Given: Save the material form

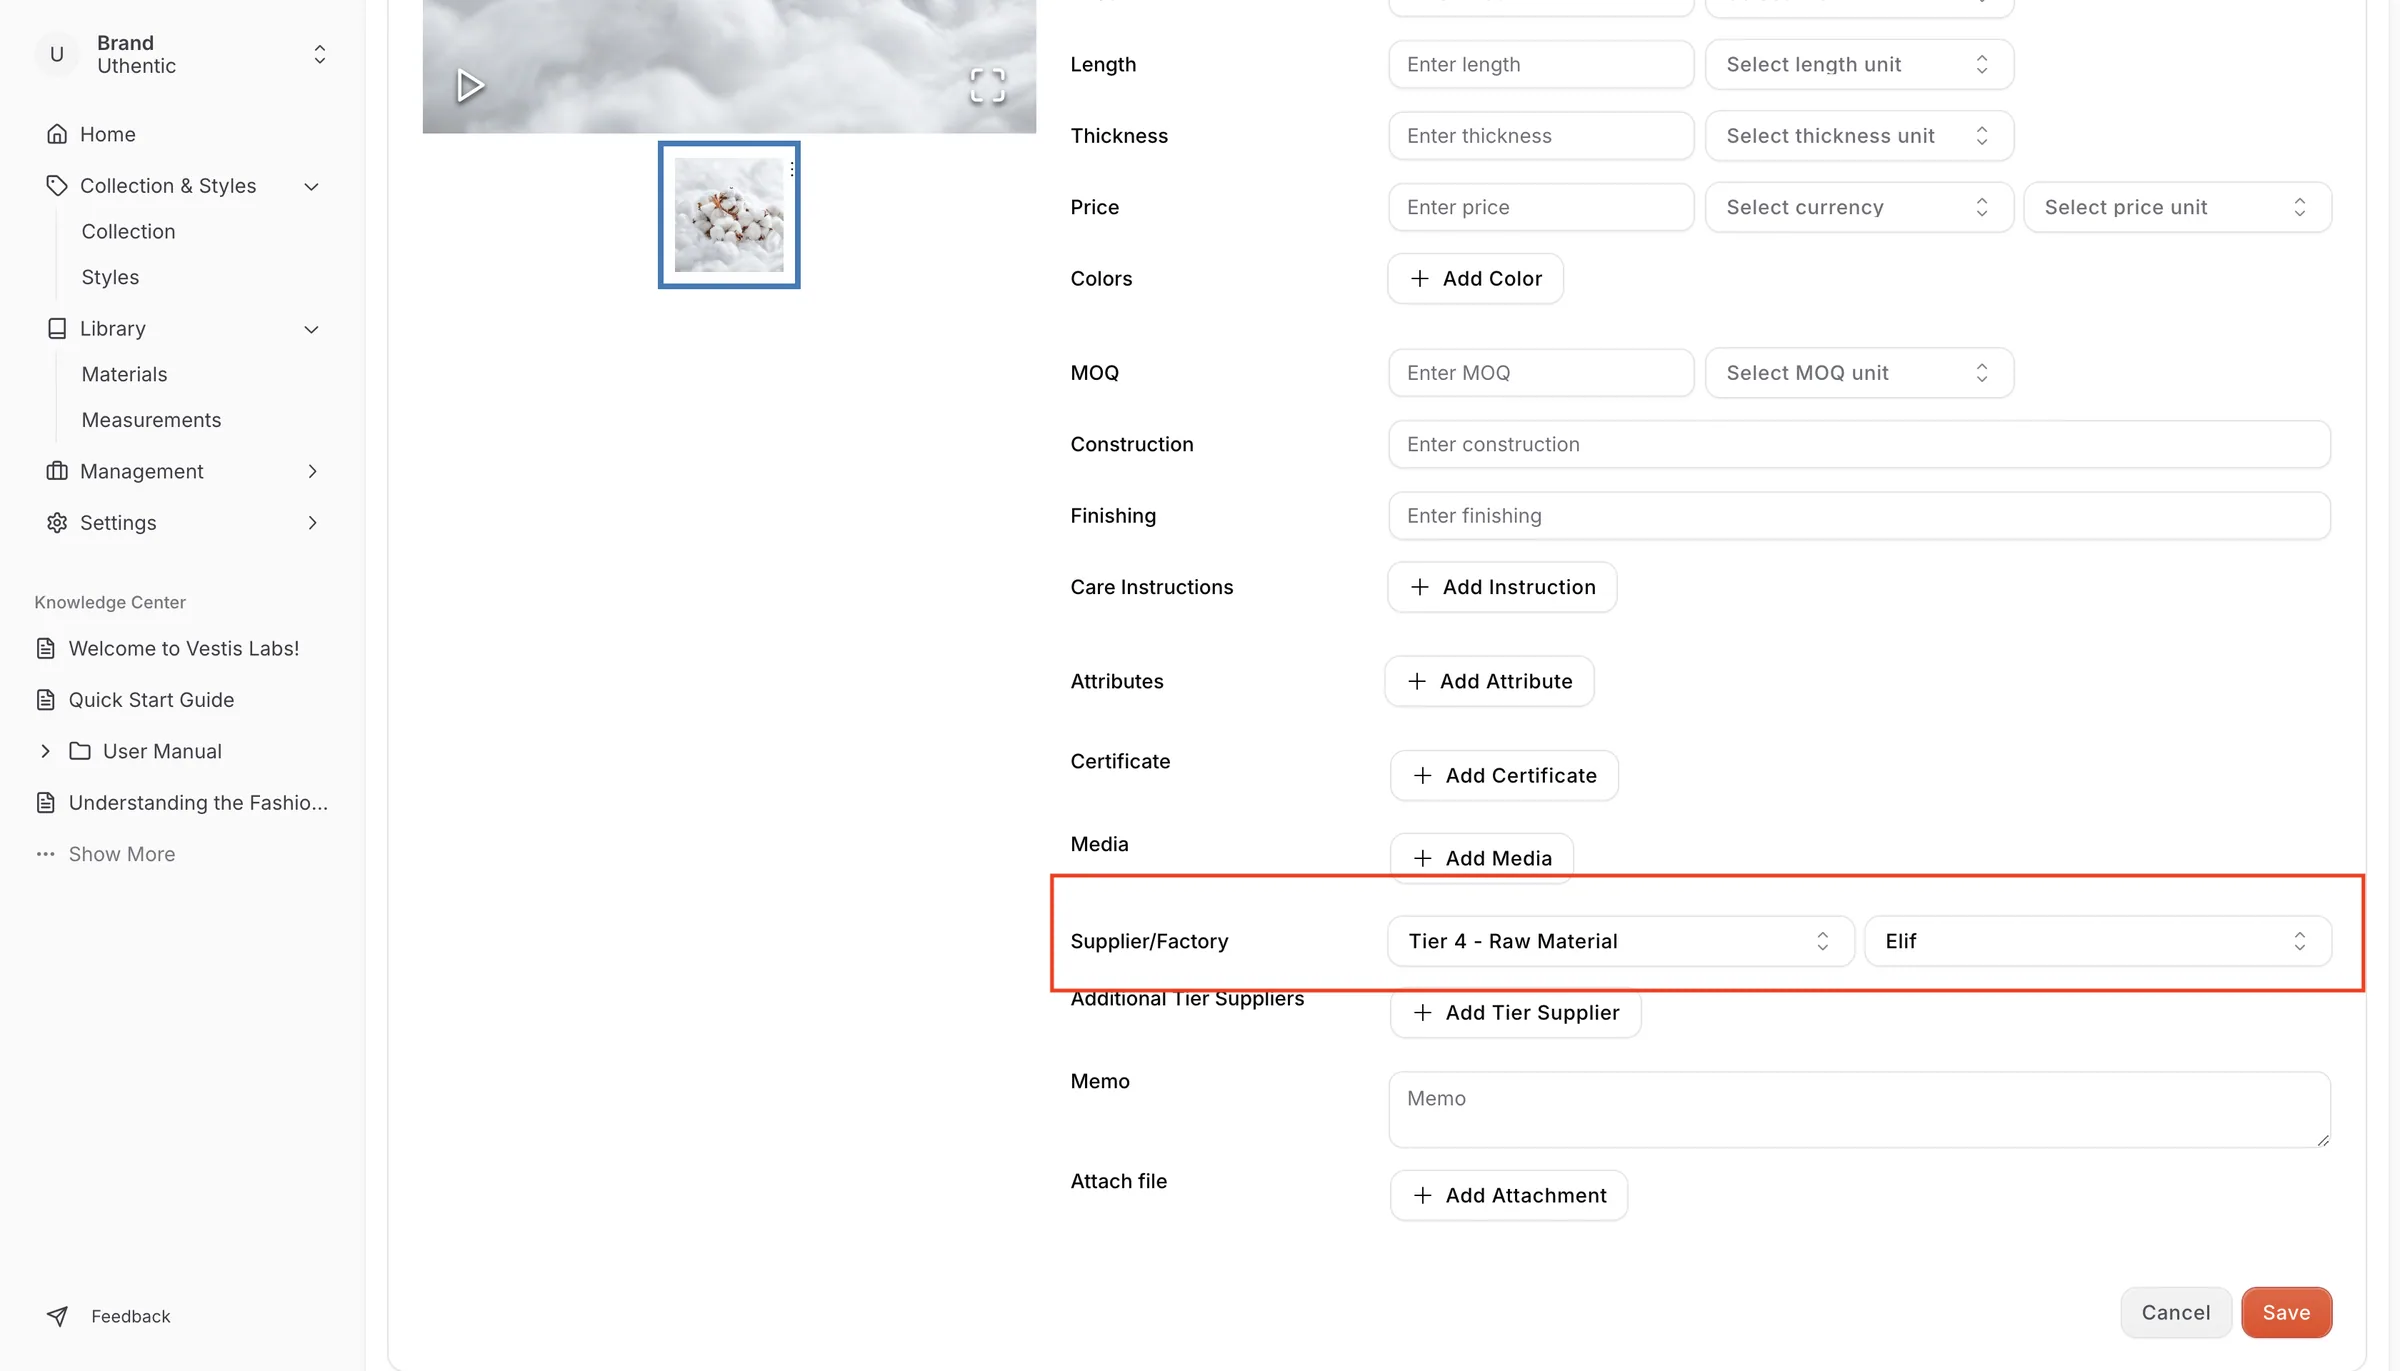Looking at the screenshot, I should click(2286, 1313).
